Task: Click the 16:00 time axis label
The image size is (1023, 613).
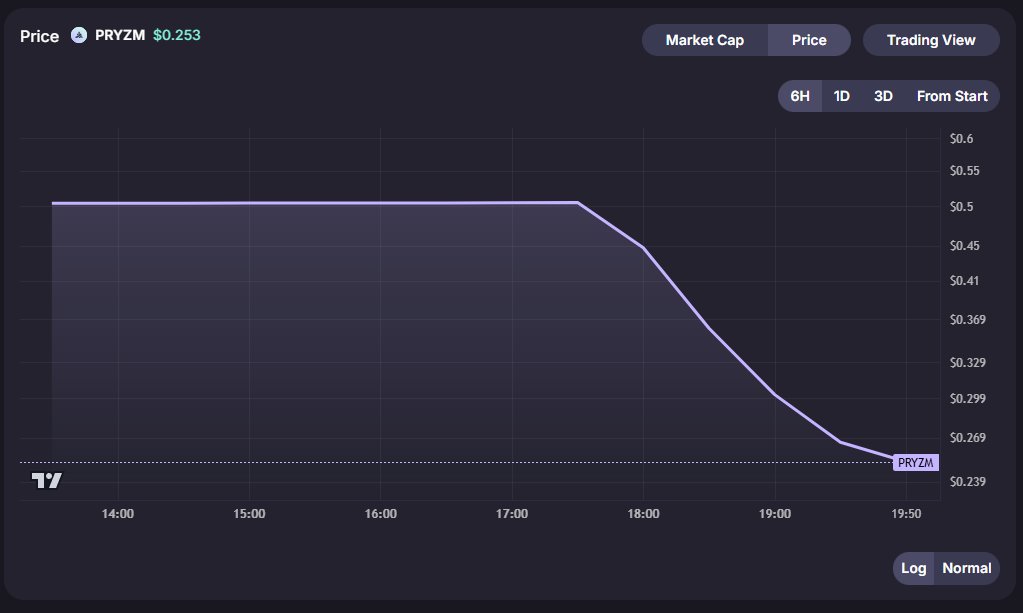Action: [x=380, y=514]
